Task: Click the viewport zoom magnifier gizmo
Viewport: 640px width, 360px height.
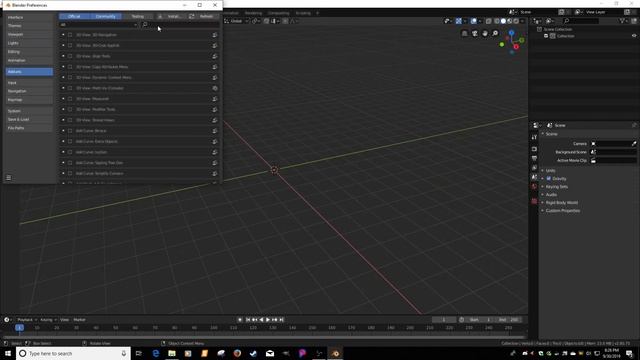Action: coord(495,33)
